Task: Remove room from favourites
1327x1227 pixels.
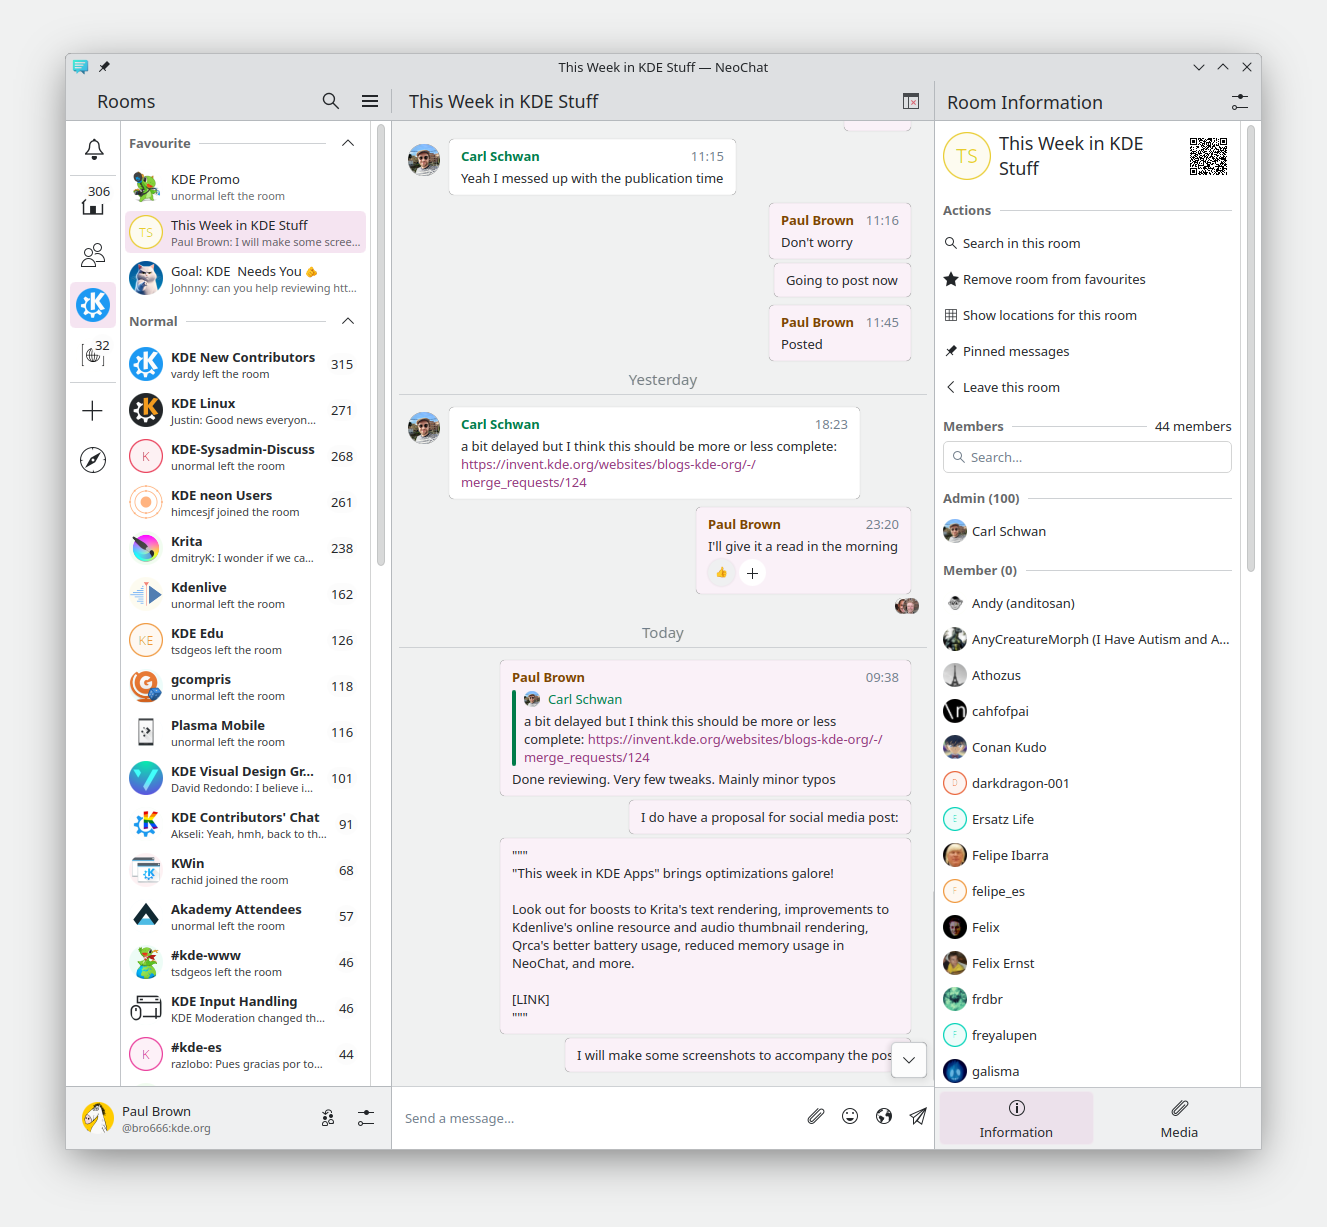Action: click(x=1053, y=279)
